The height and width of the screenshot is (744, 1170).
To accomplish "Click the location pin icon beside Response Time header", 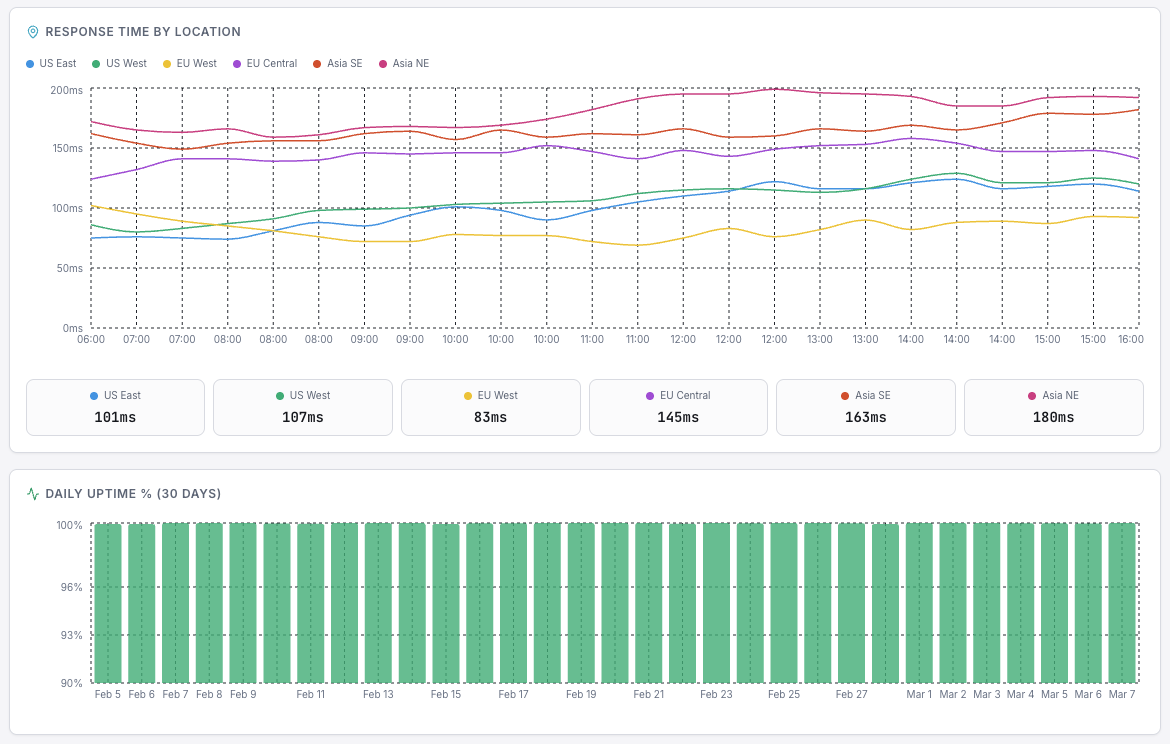I will (x=34, y=31).
